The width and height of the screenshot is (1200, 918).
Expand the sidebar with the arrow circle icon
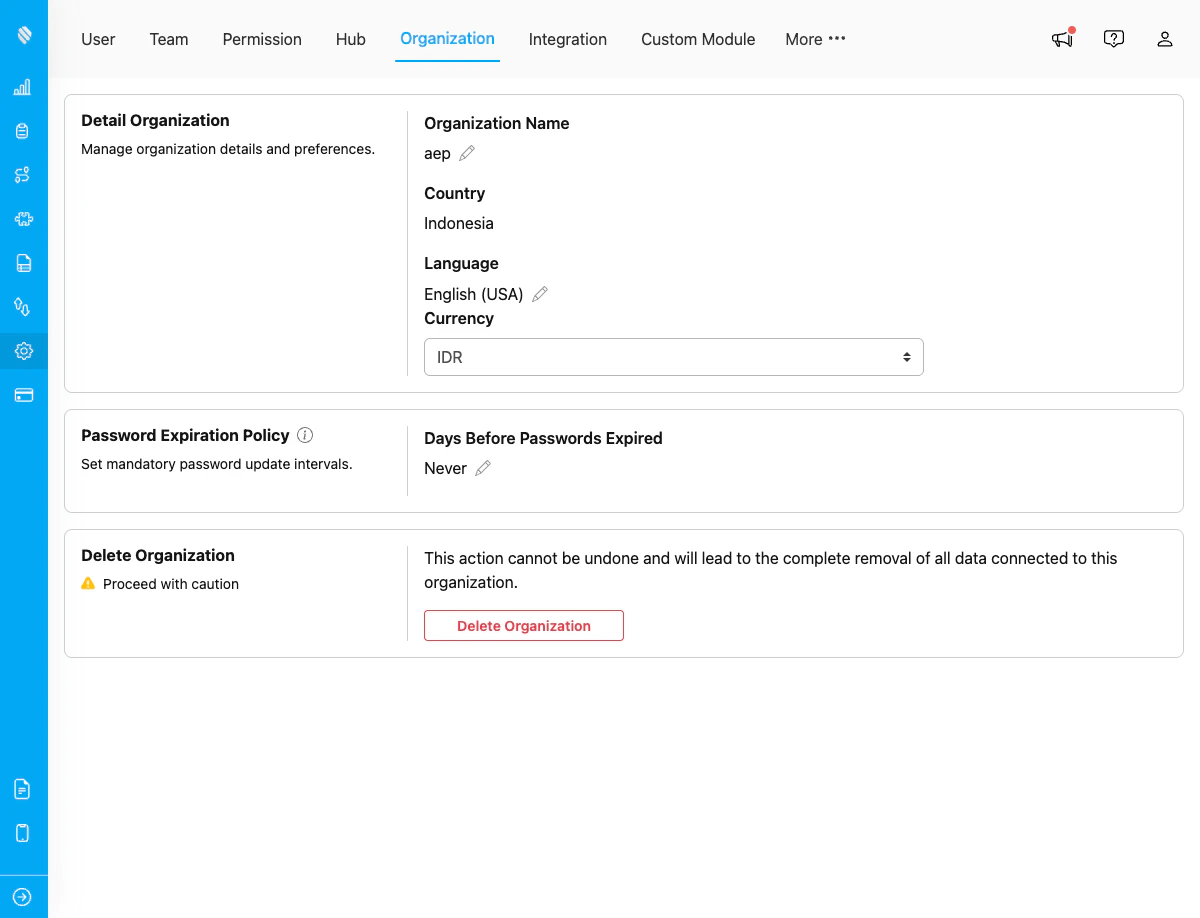pyautogui.click(x=23, y=897)
